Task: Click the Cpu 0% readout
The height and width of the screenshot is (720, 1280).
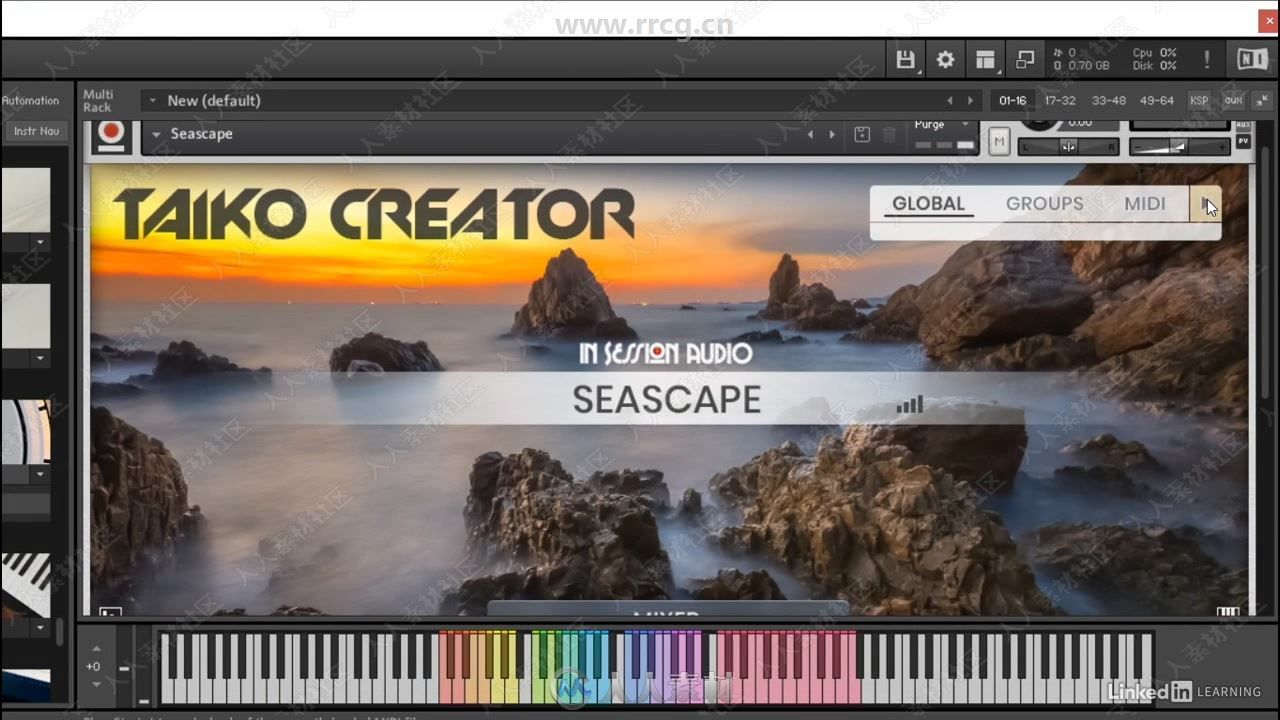Action: pos(1154,53)
